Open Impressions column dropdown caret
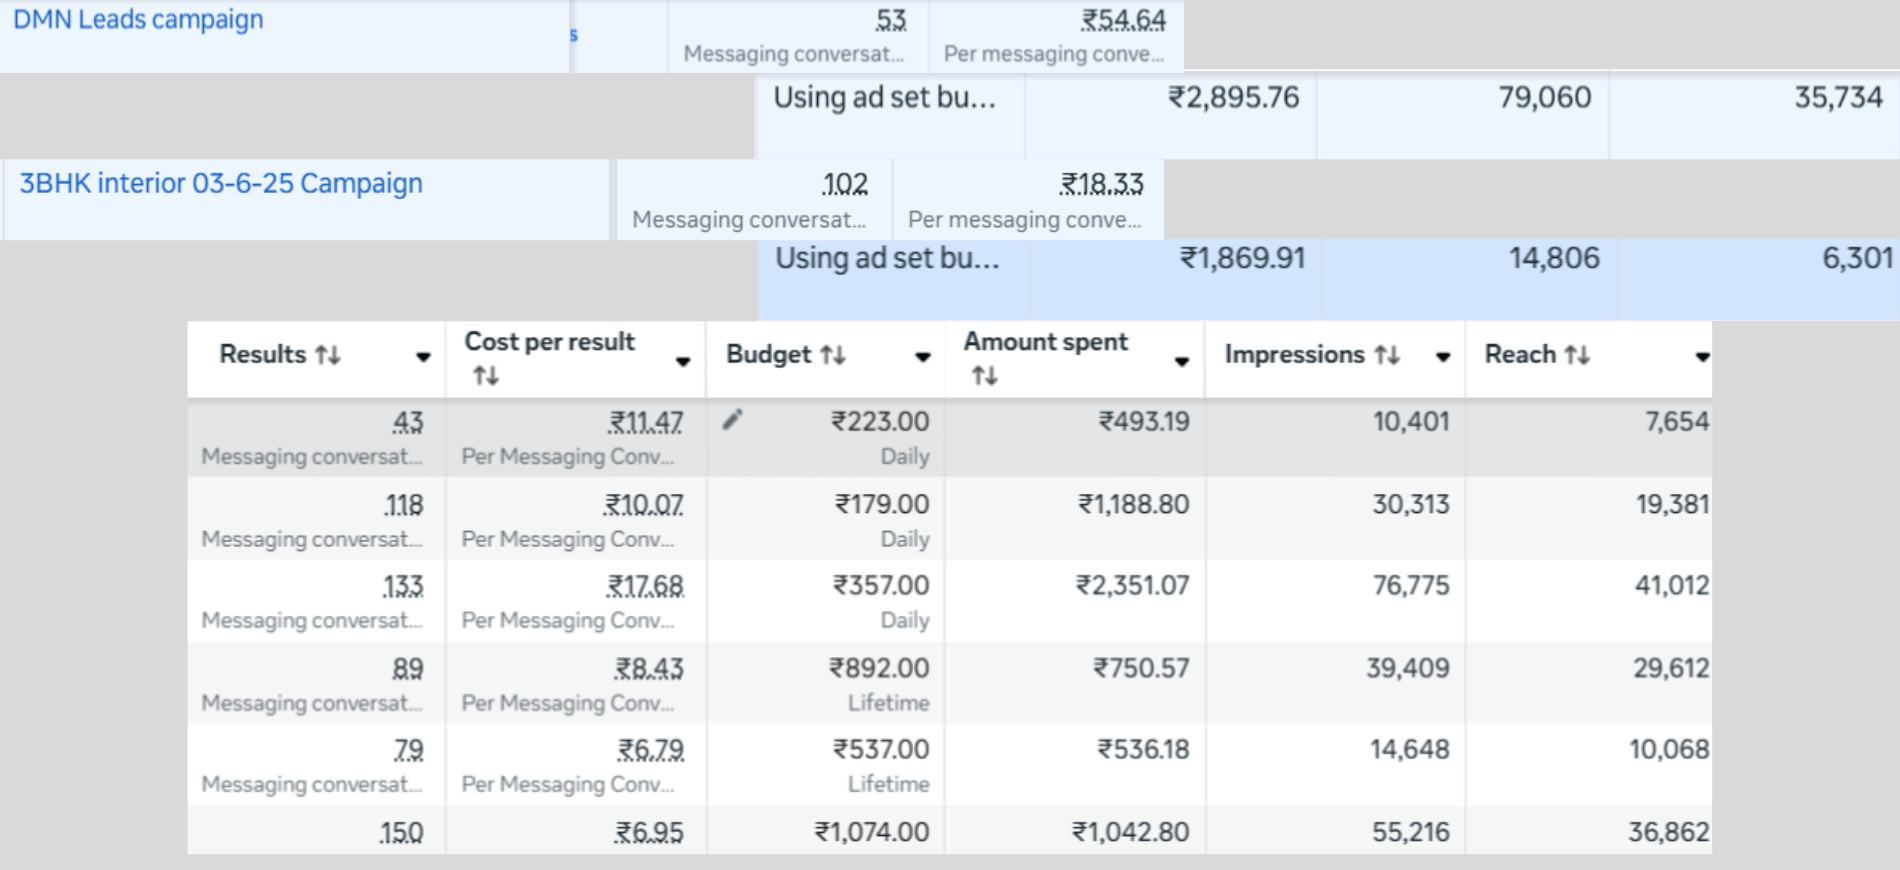 (x=1443, y=357)
